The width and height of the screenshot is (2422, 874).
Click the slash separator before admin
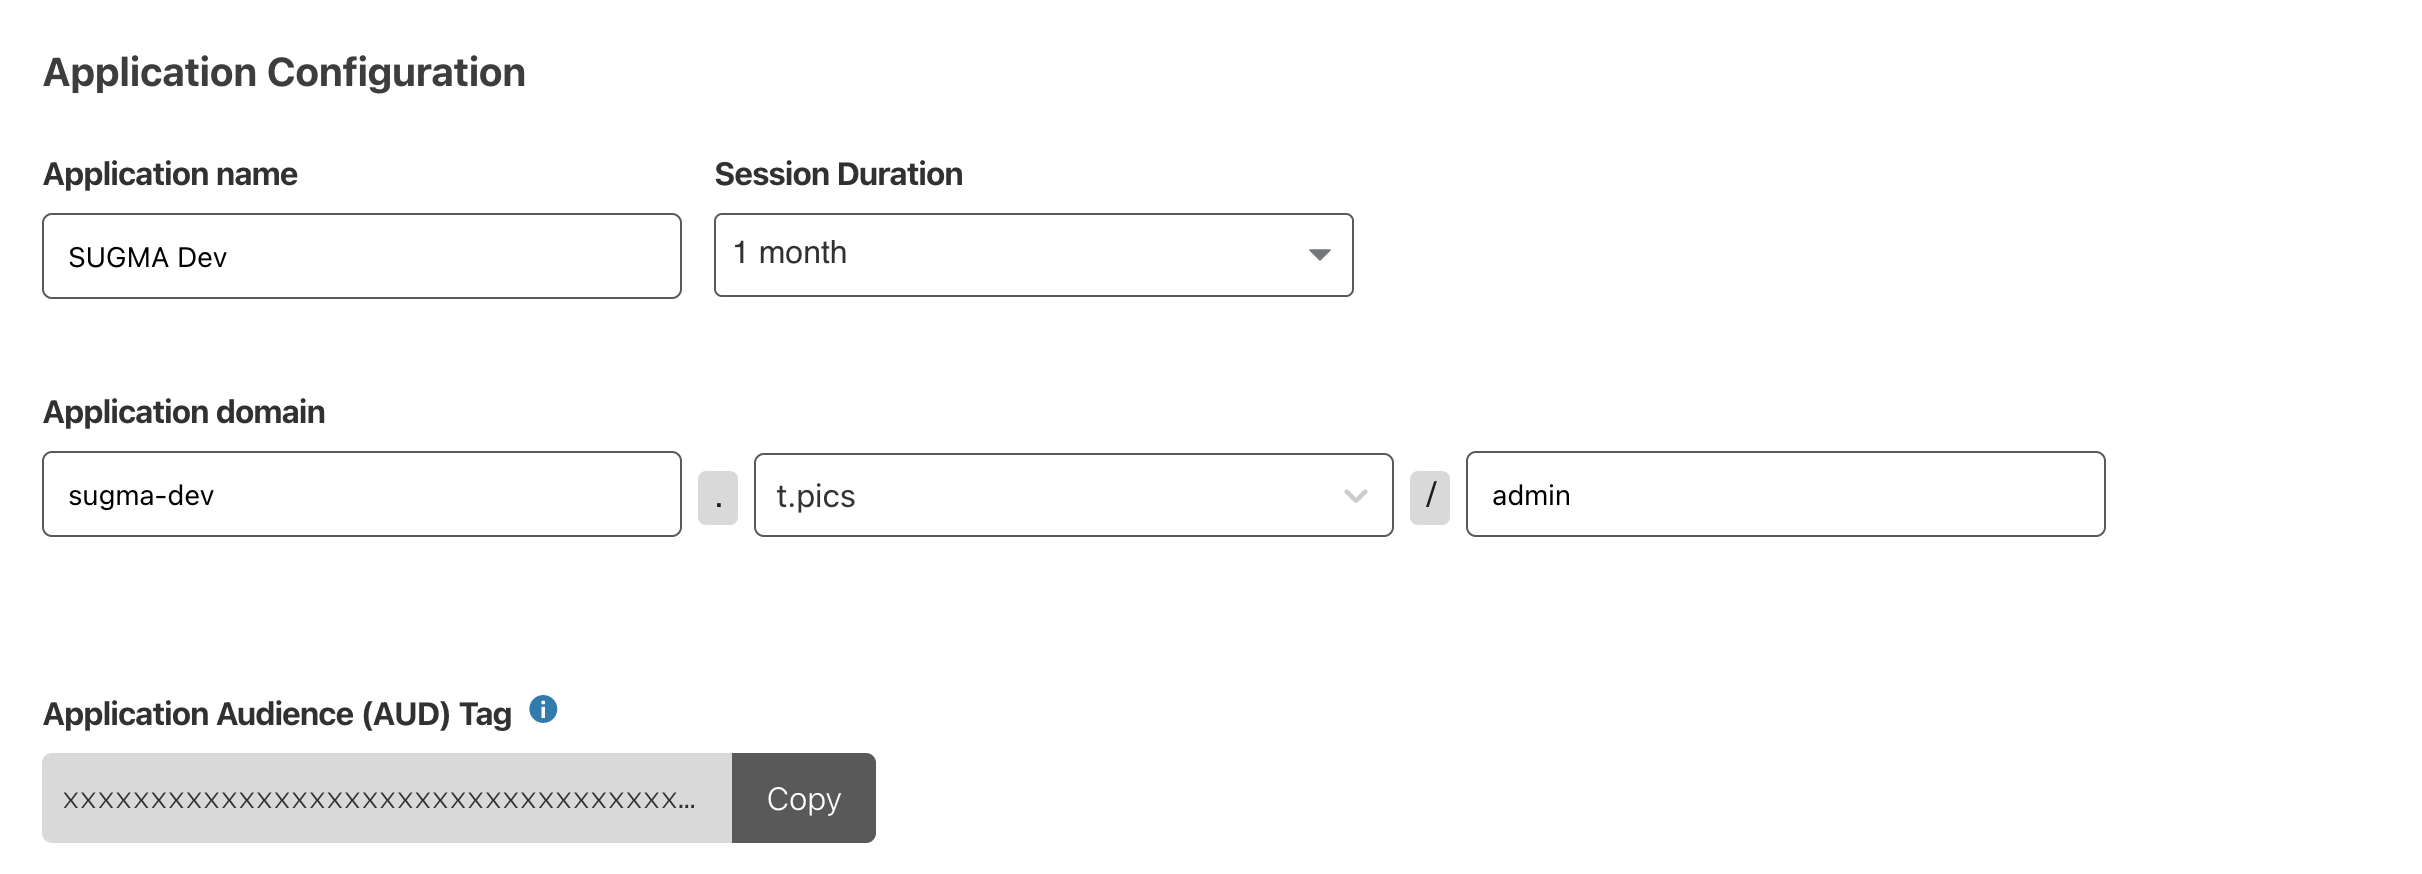click(1430, 497)
